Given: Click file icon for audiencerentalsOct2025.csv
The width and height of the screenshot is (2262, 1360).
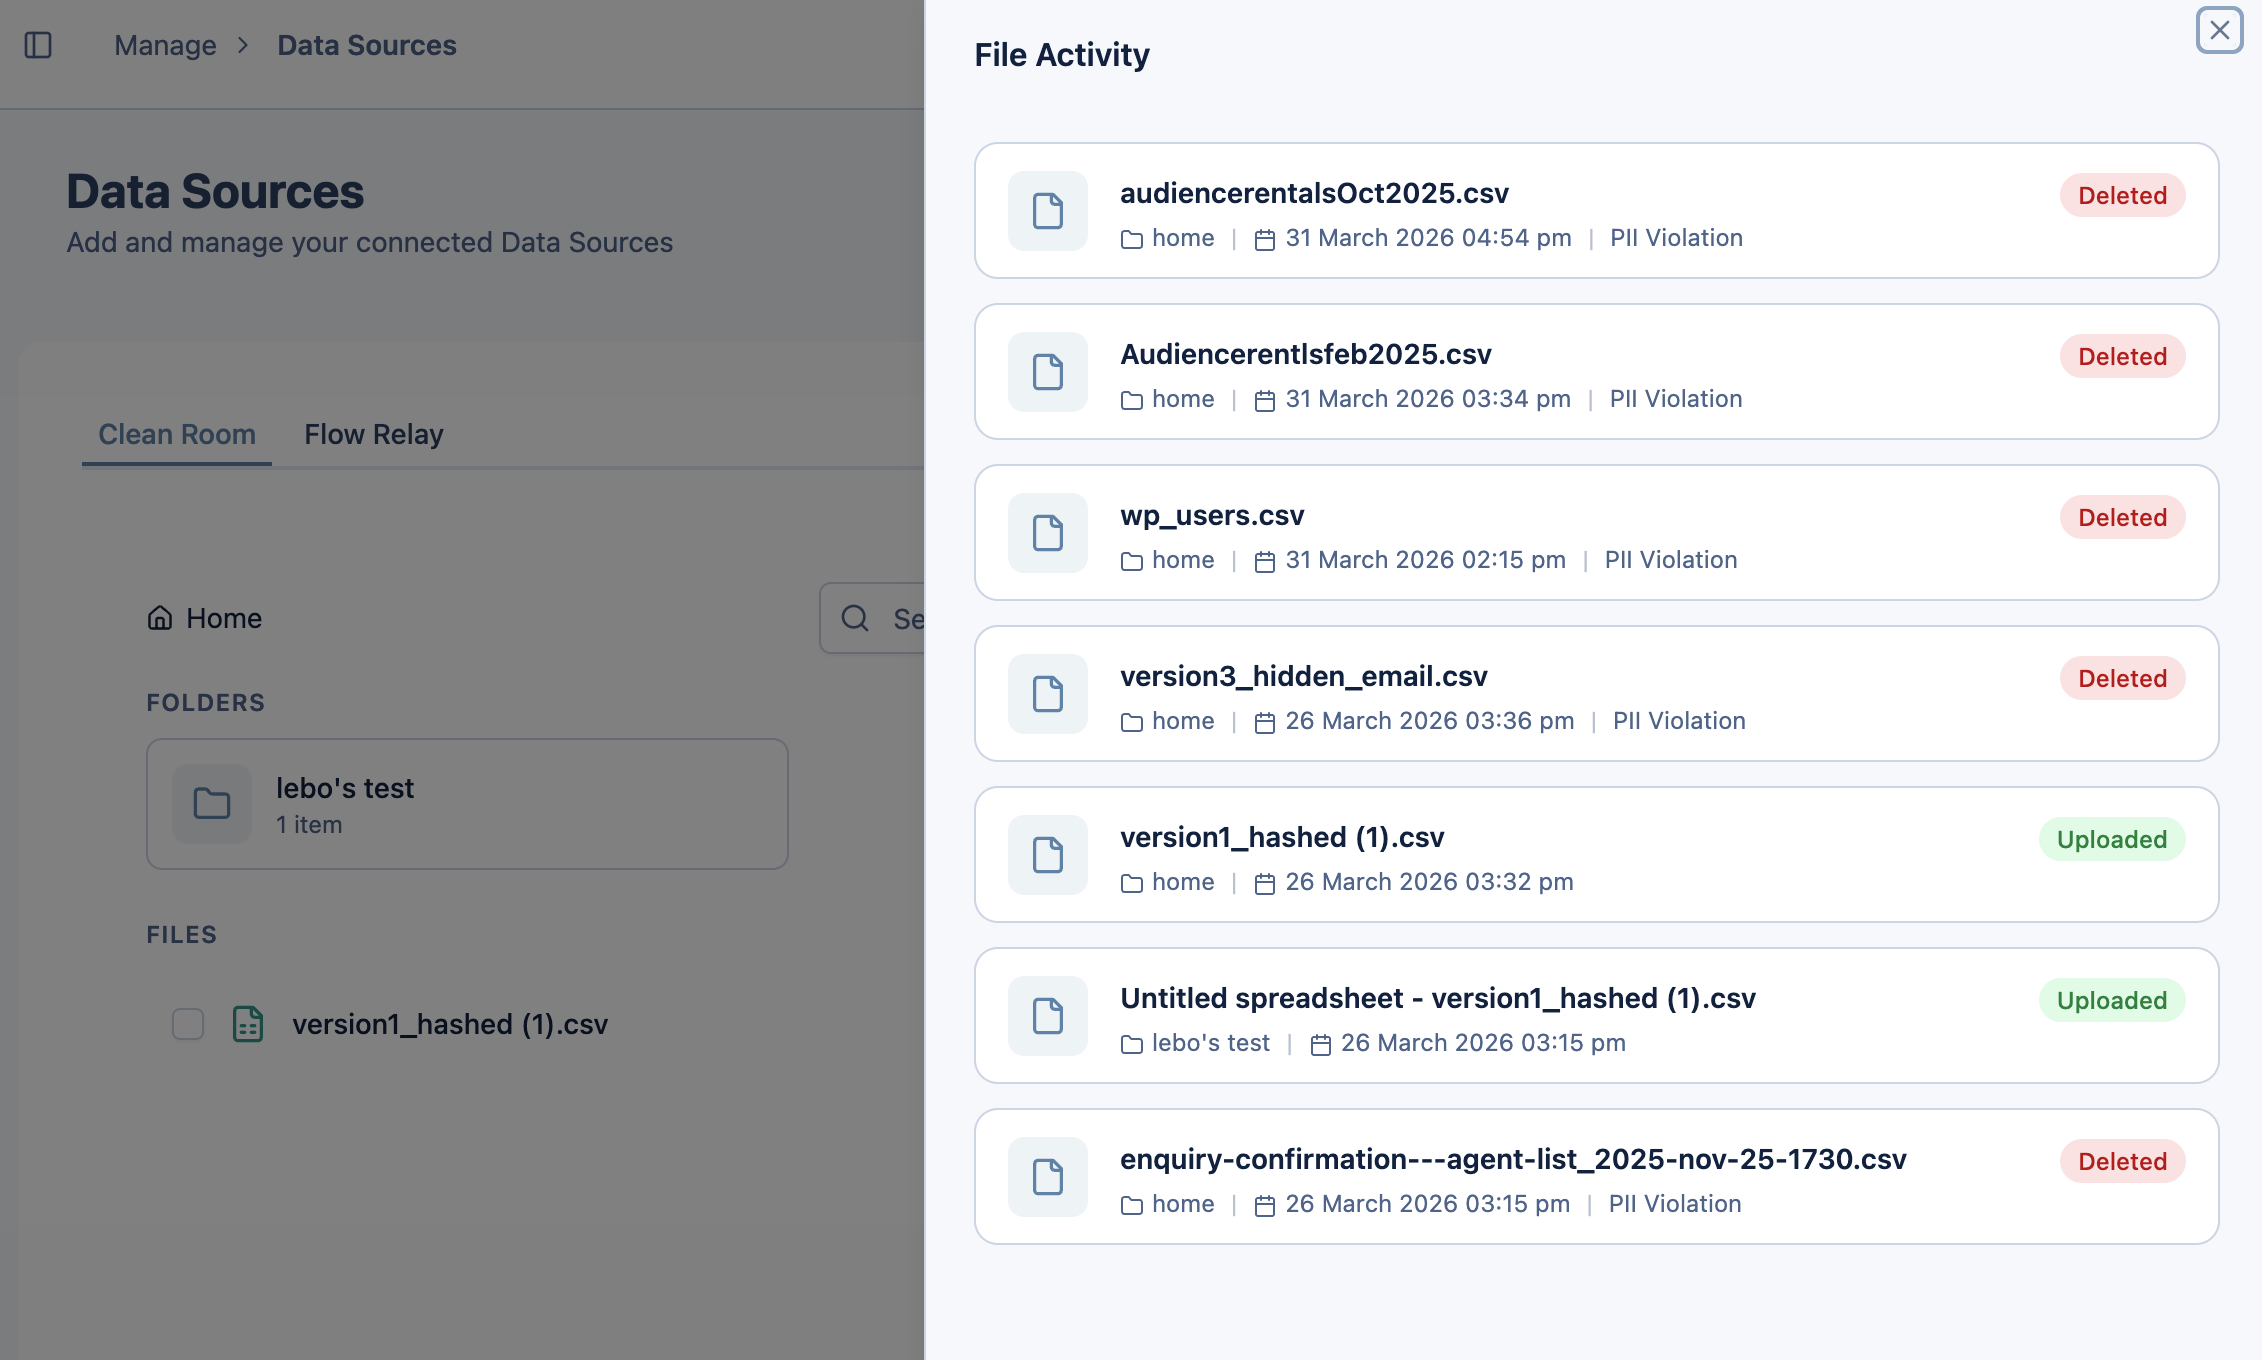Looking at the screenshot, I should click(1047, 211).
